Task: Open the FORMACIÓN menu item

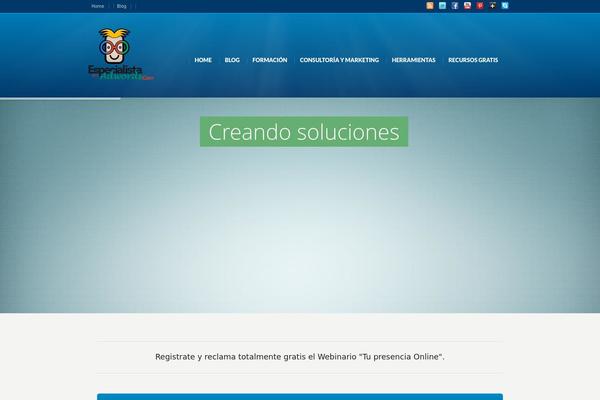Action: point(270,60)
